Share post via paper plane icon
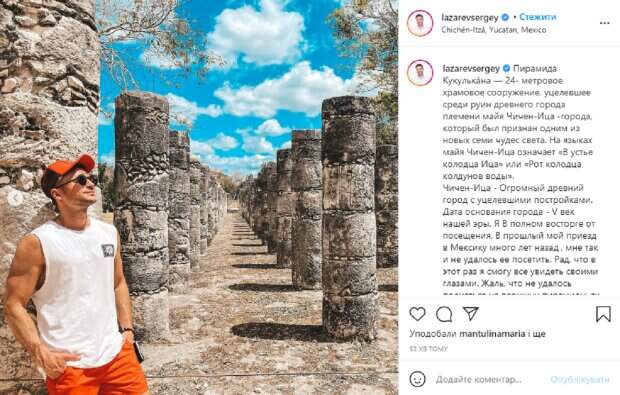The width and height of the screenshot is (620, 395). pyautogui.click(x=471, y=314)
